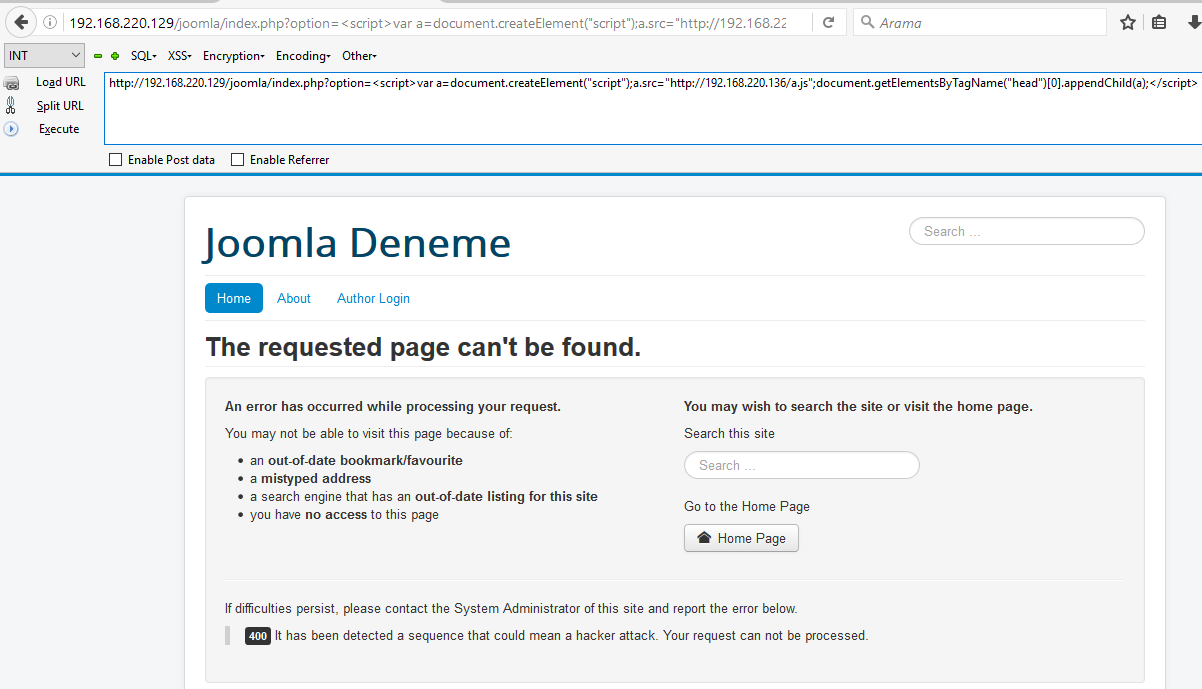This screenshot has height=689, width=1202.
Task: Expand the Encoding menu
Action: pyautogui.click(x=304, y=56)
